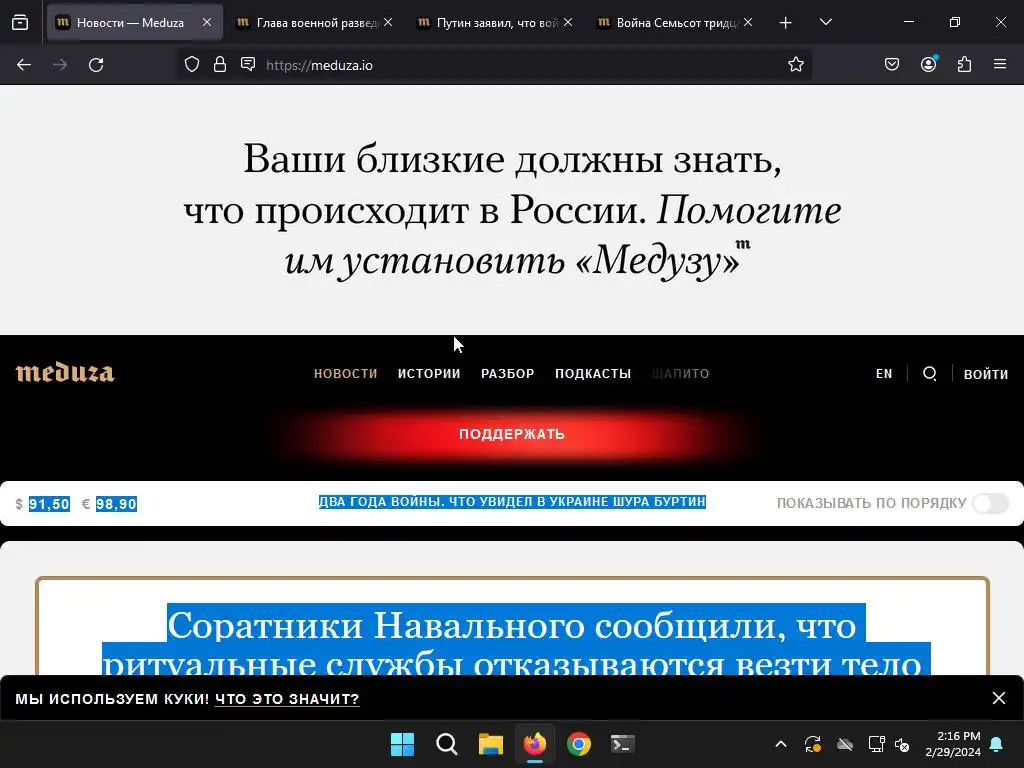Open Firefox account menu
This screenshot has height=768, width=1024.
click(928, 65)
